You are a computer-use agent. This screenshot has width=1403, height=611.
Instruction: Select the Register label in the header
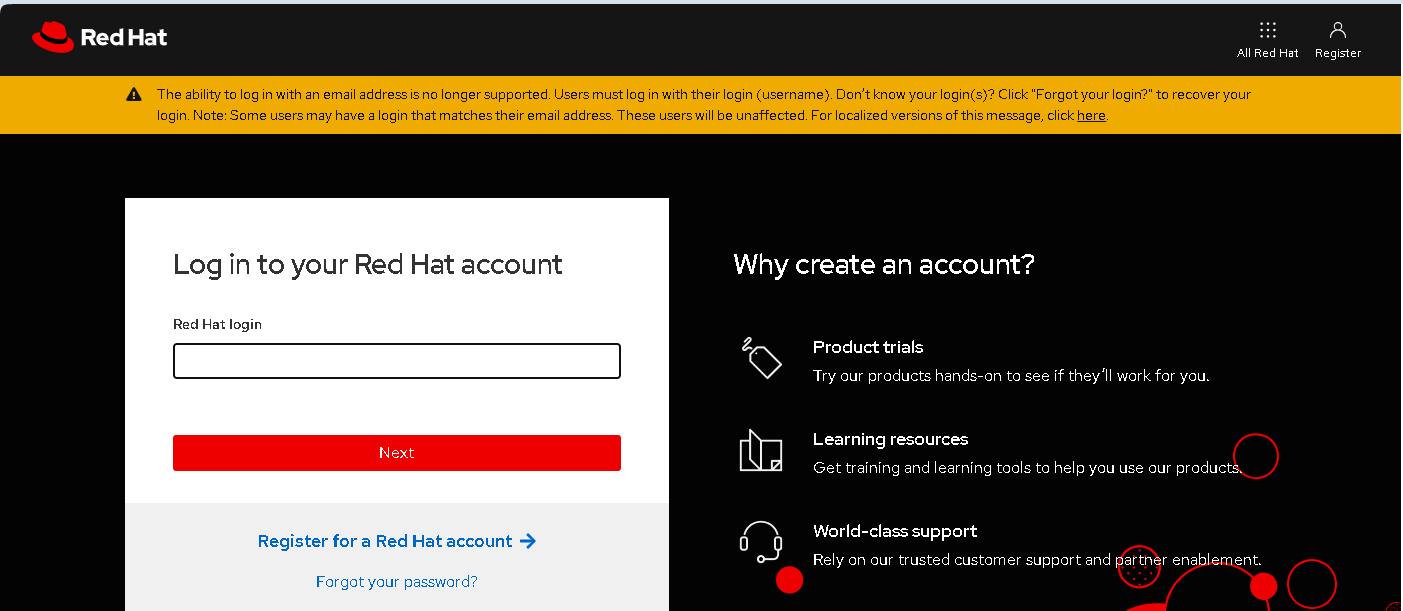pos(1337,54)
